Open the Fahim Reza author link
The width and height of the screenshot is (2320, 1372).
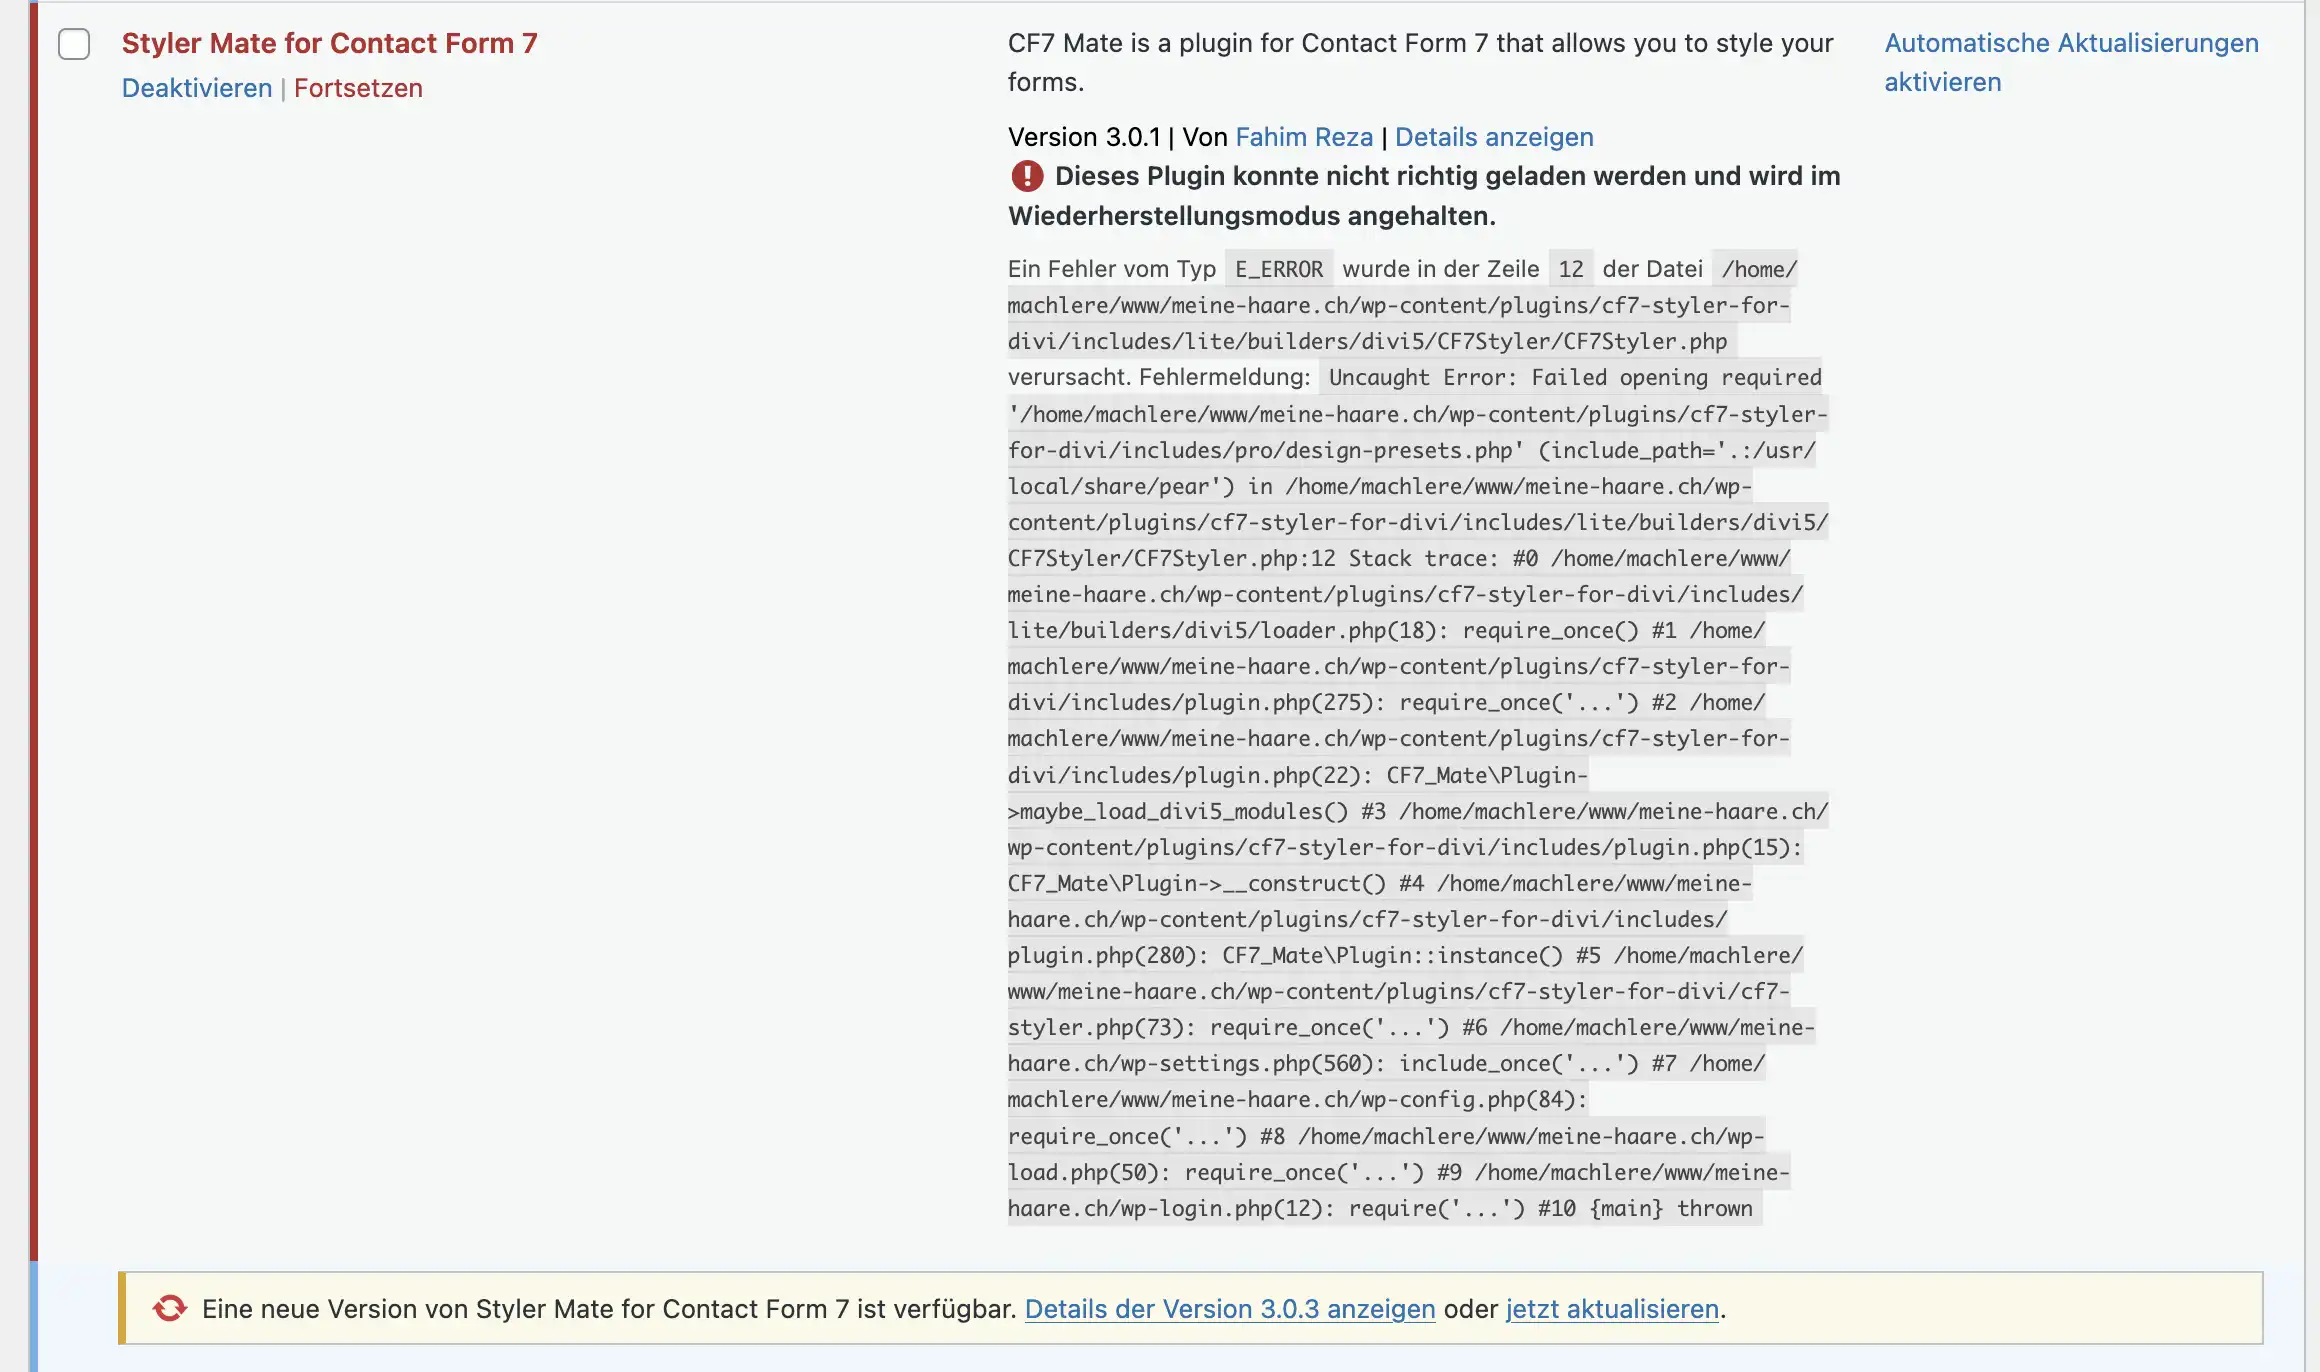click(x=1304, y=137)
